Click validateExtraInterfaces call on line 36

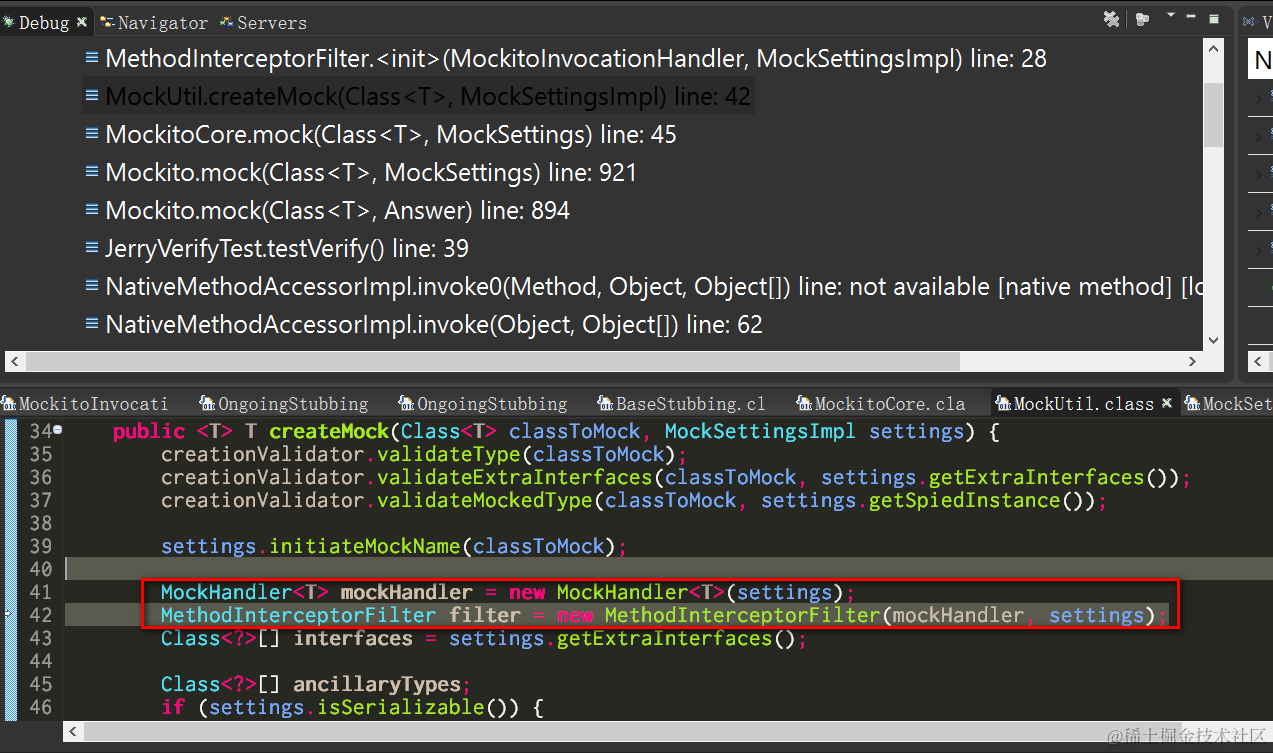515,478
